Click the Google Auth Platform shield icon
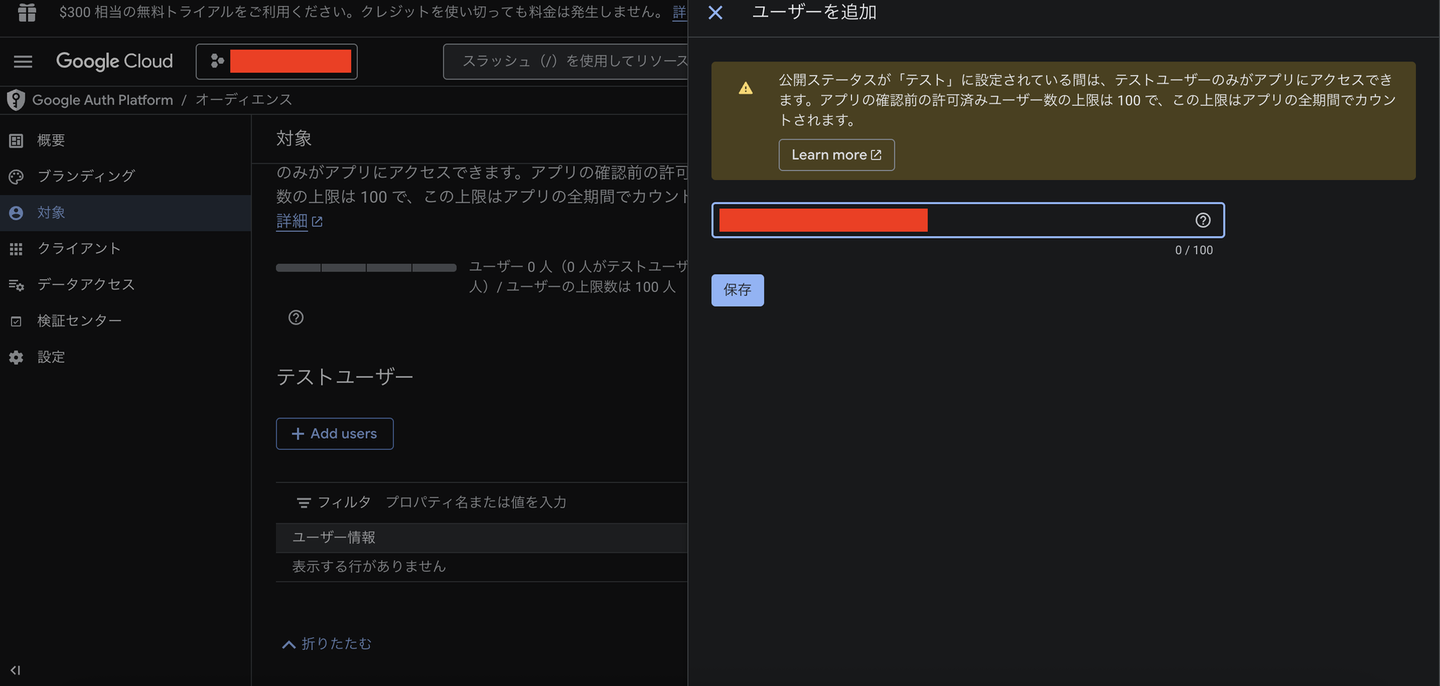The width and height of the screenshot is (1440, 686). click(x=16, y=100)
